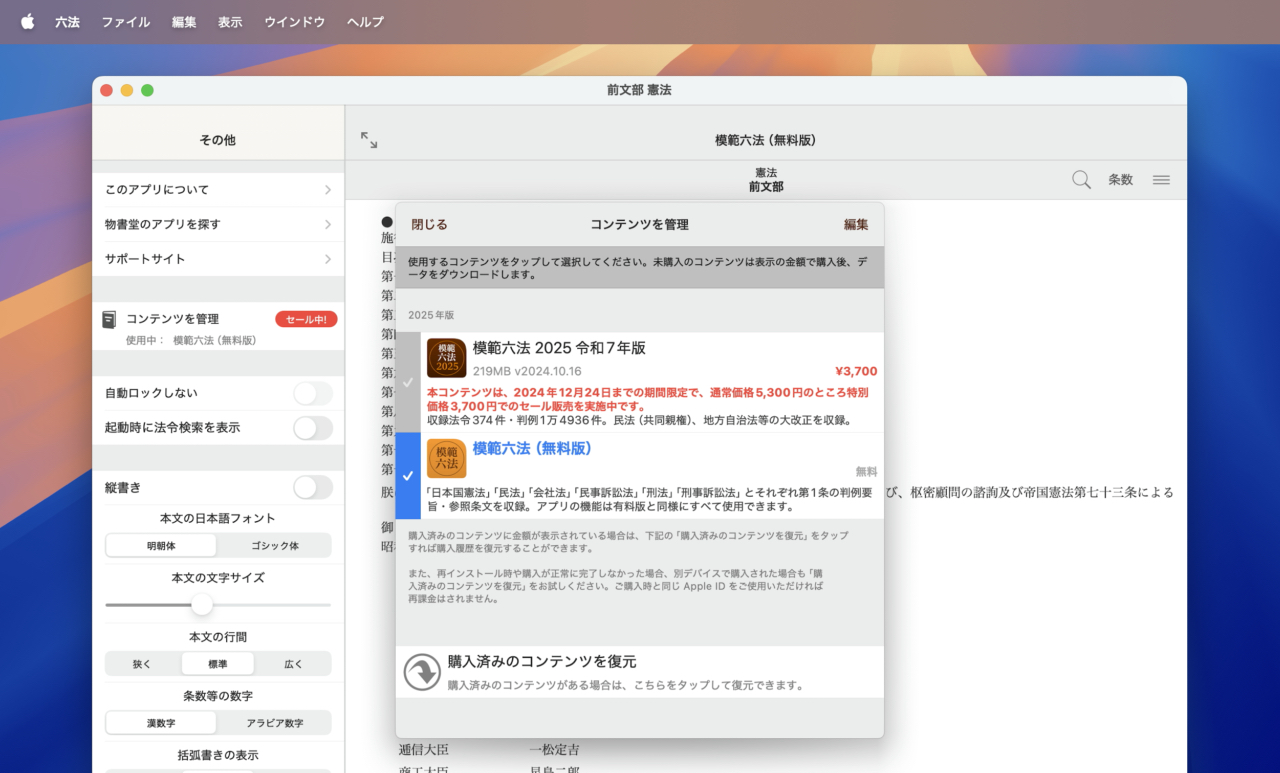1280x773 pixels.
Task: Click the 模範六法 (無料版) main header title
Action: tap(766, 140)
